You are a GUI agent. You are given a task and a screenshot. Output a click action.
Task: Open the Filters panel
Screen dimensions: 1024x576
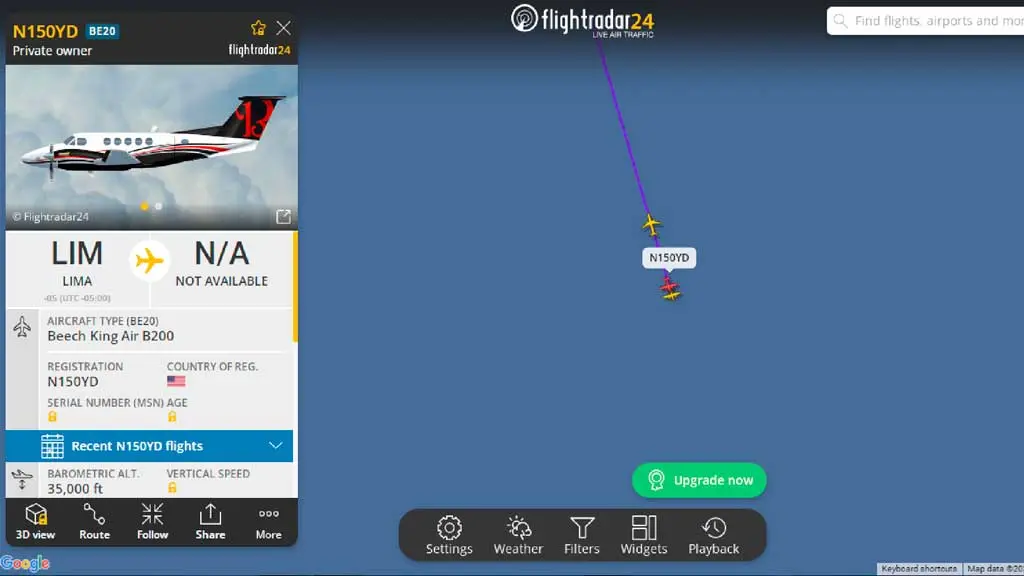581,536
